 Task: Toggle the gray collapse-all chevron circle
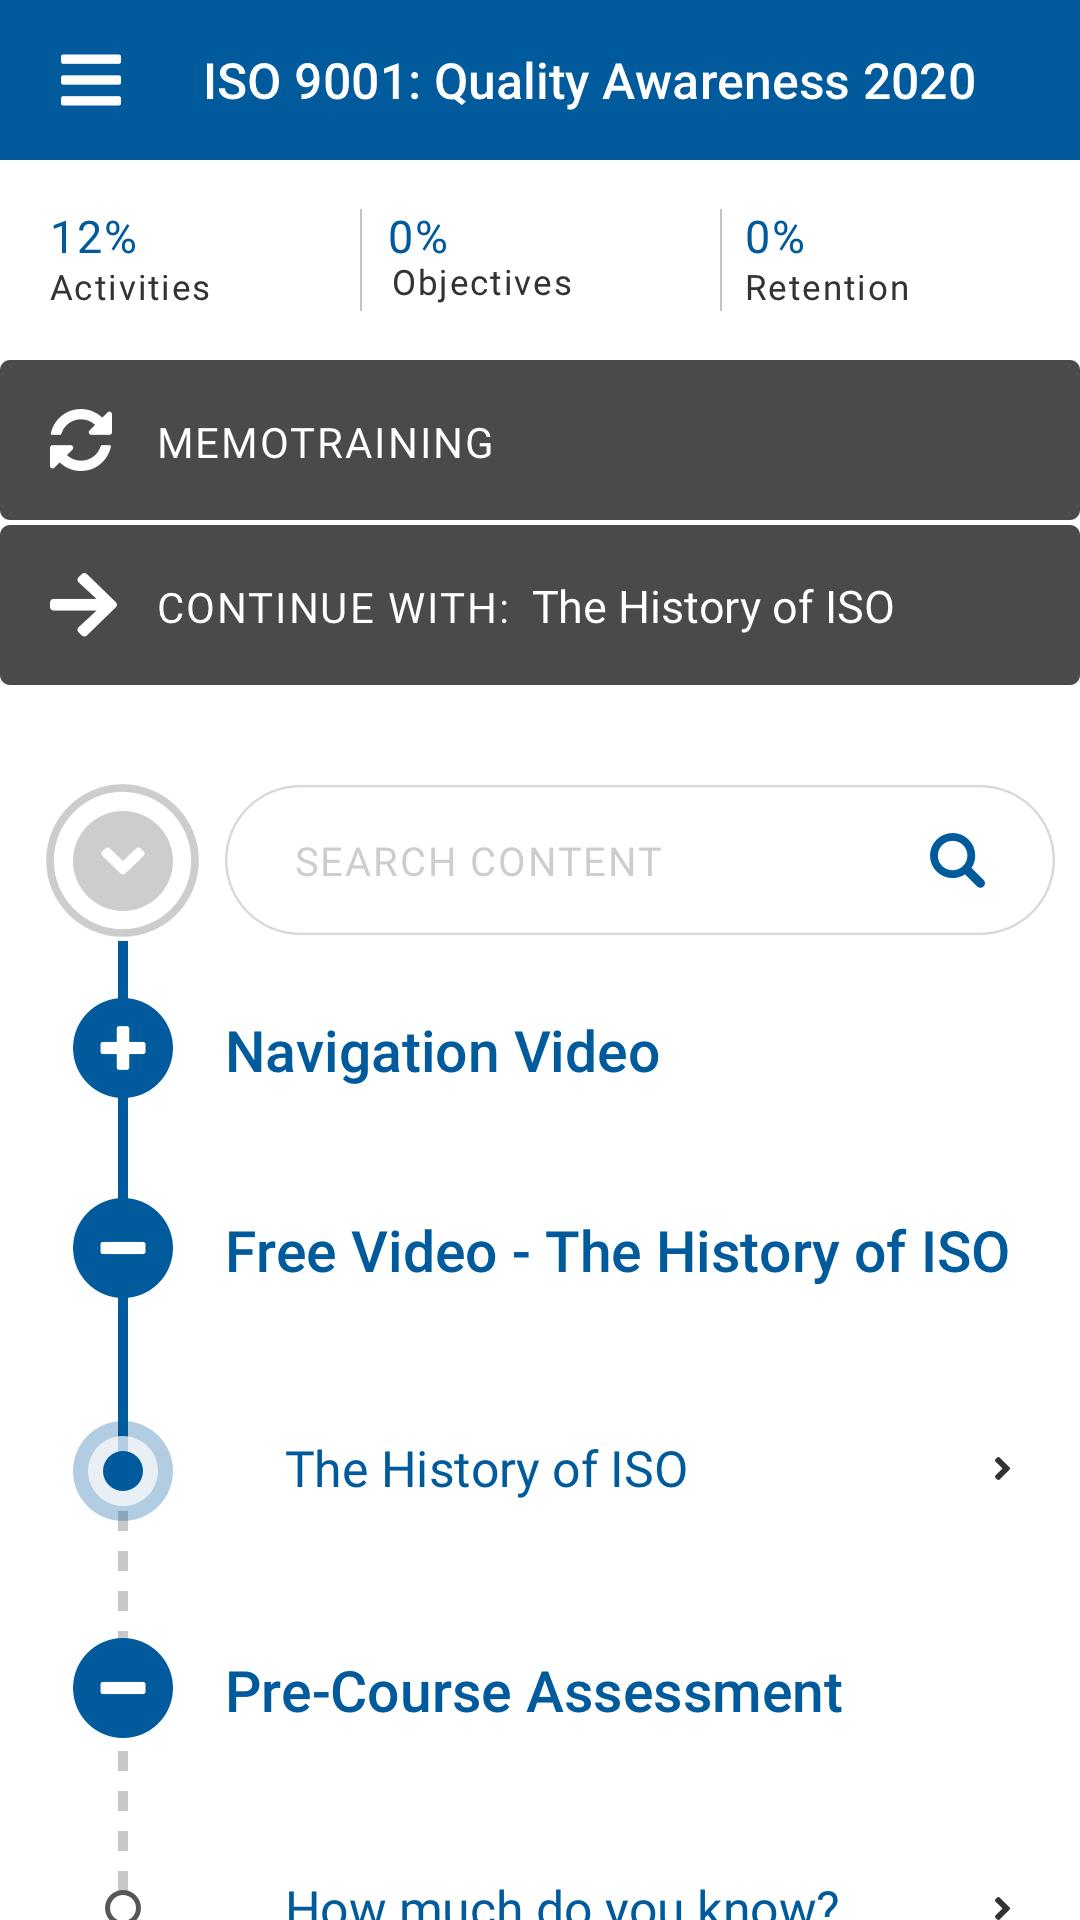click(x=123, y=861)
